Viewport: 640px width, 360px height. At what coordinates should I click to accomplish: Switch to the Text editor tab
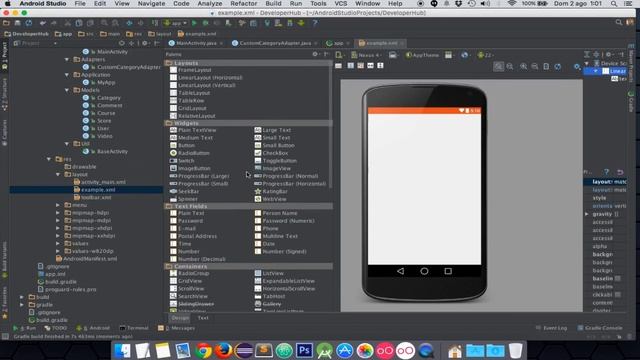pyautogui.click(x=203, y=318)
